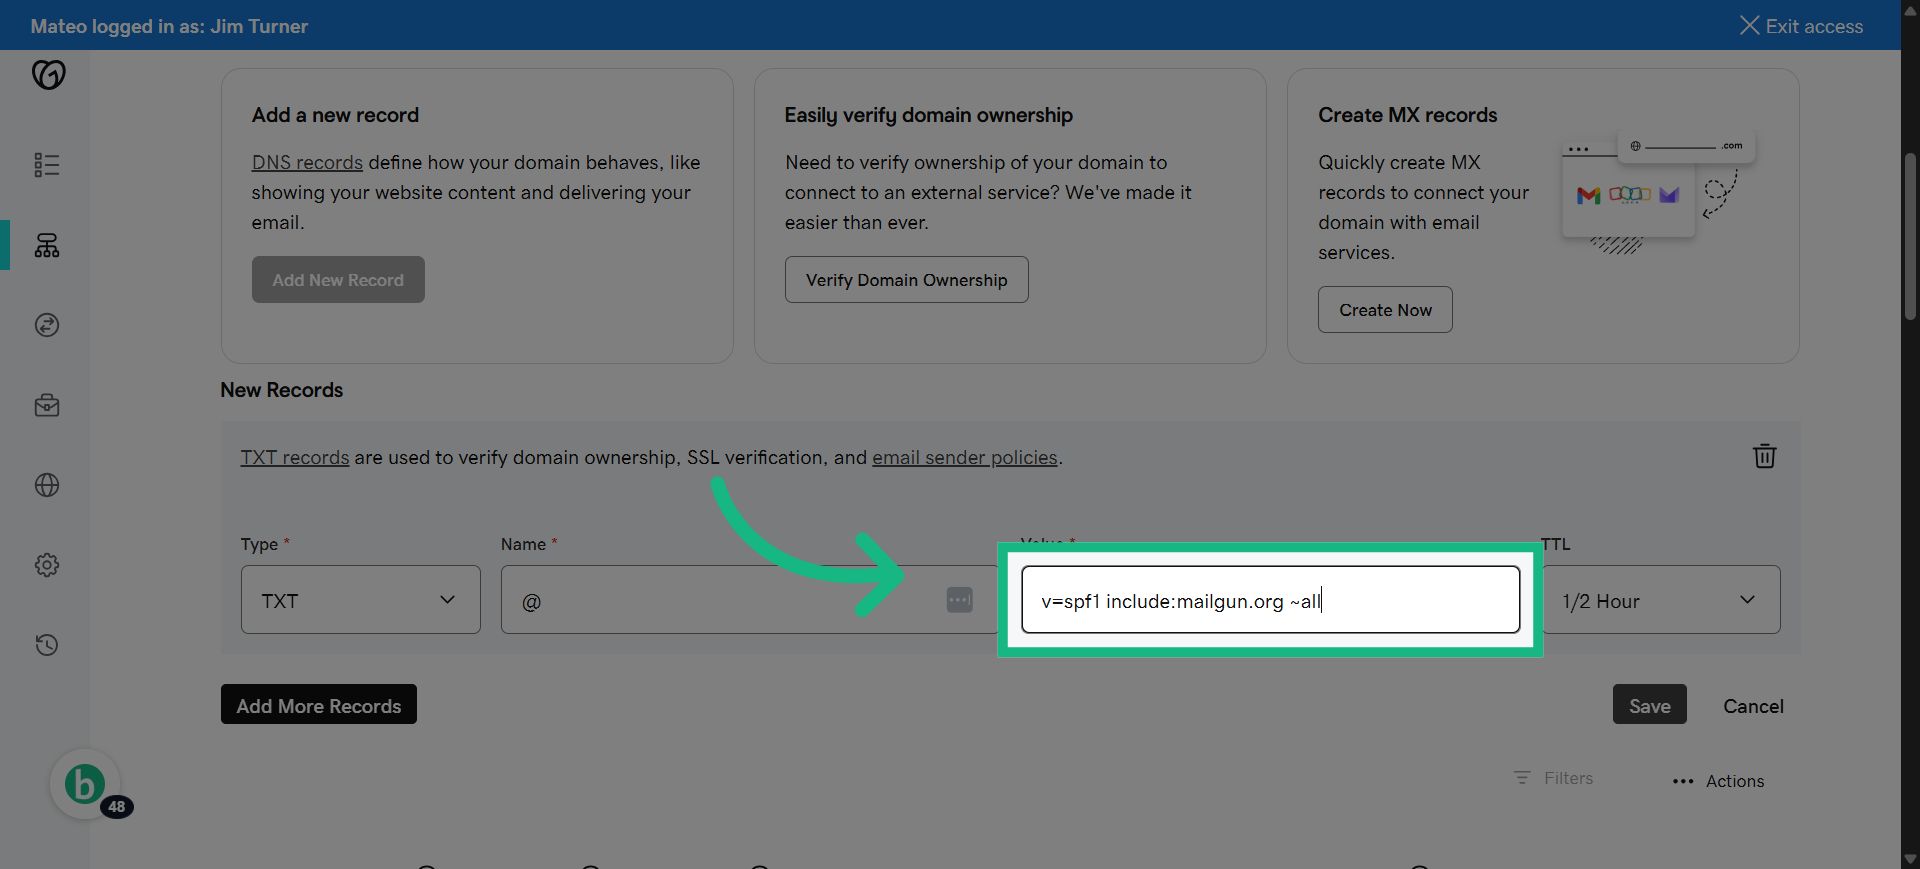Focus the Value field with SPF text
Screen dimensions: 1920x869
click(x=1270, y=600)
